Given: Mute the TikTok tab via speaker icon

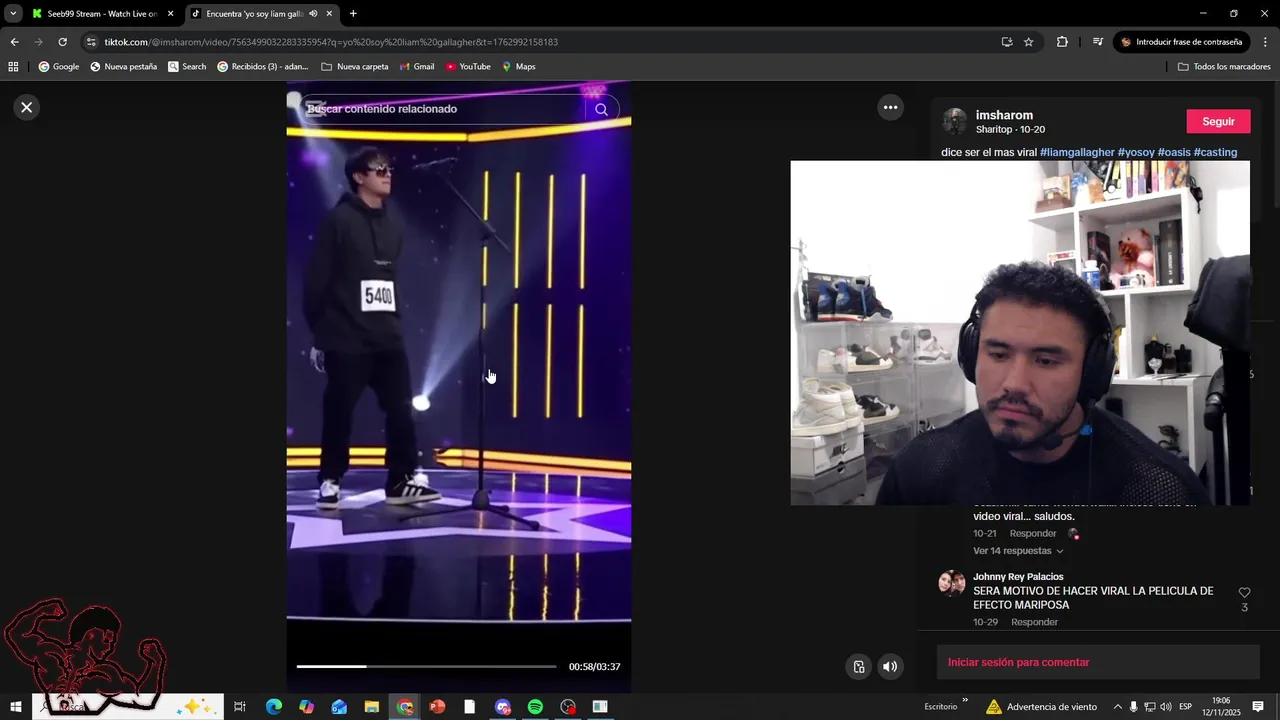Looking at the screenshot, I should pyautogui.click(x=313, y=14).
